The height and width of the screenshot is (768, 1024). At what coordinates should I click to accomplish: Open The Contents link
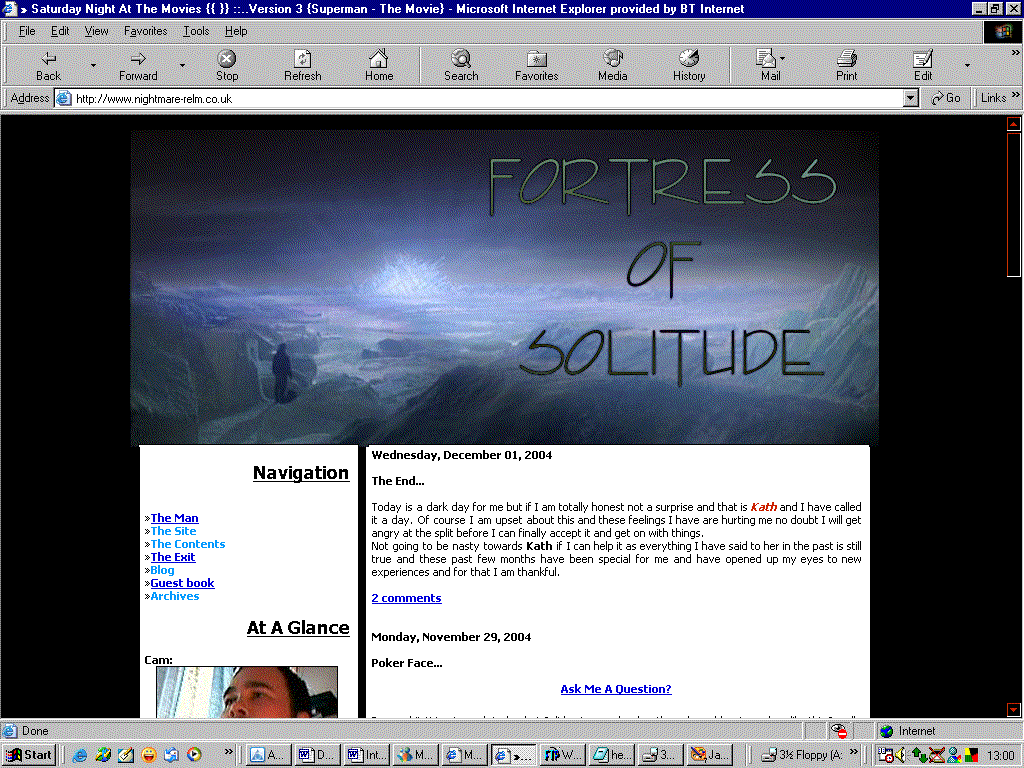tap(187, 544)
